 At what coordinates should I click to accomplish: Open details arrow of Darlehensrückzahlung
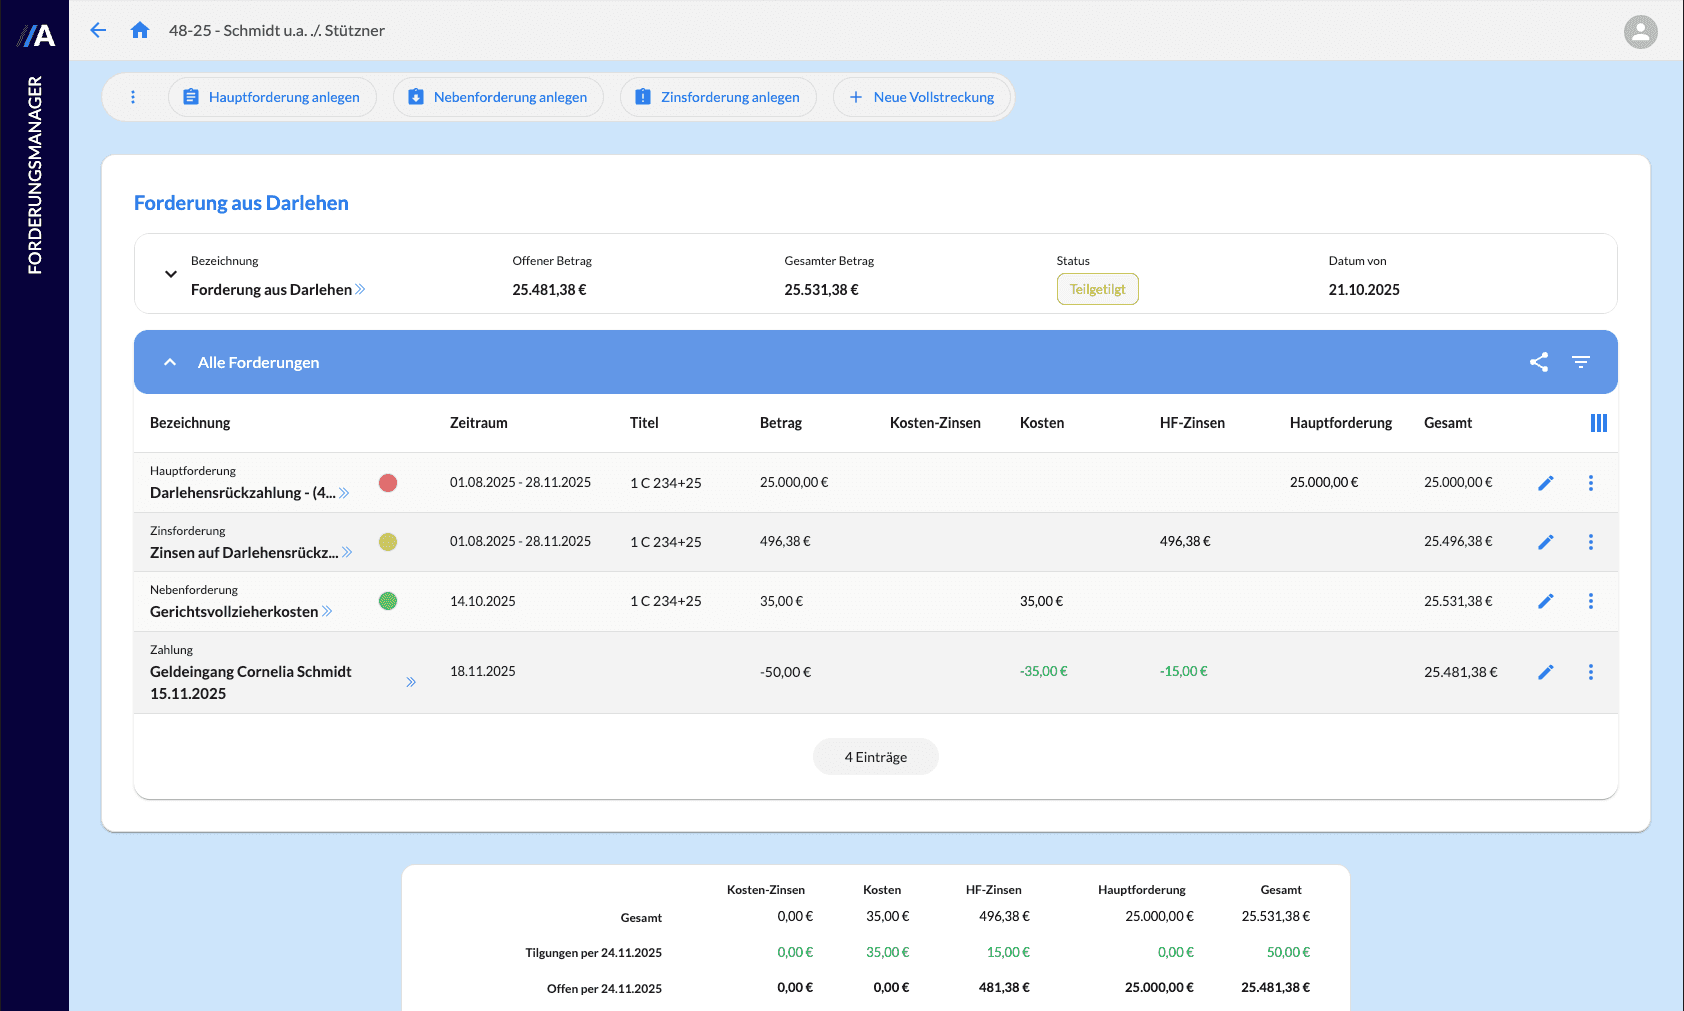point(344,493)
